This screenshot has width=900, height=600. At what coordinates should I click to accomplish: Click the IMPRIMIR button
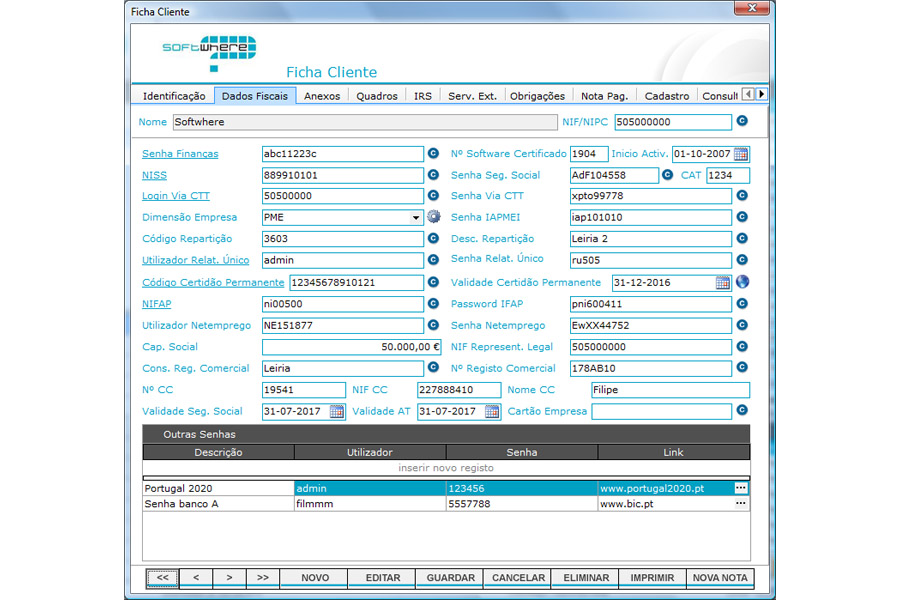(x=652, y=577)
